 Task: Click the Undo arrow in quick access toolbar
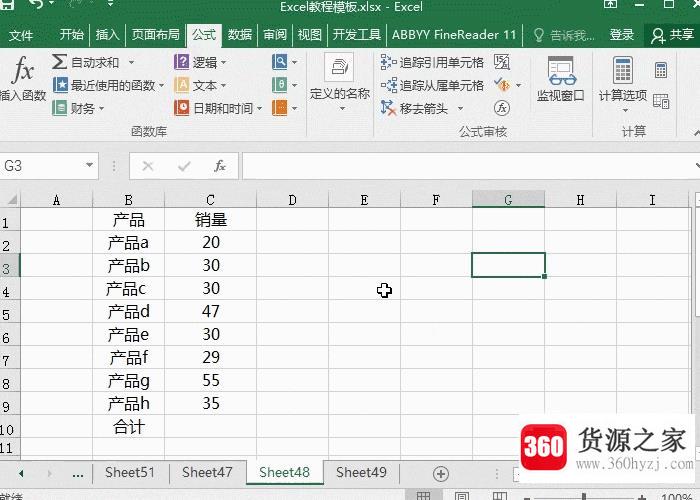click(35, 4)
